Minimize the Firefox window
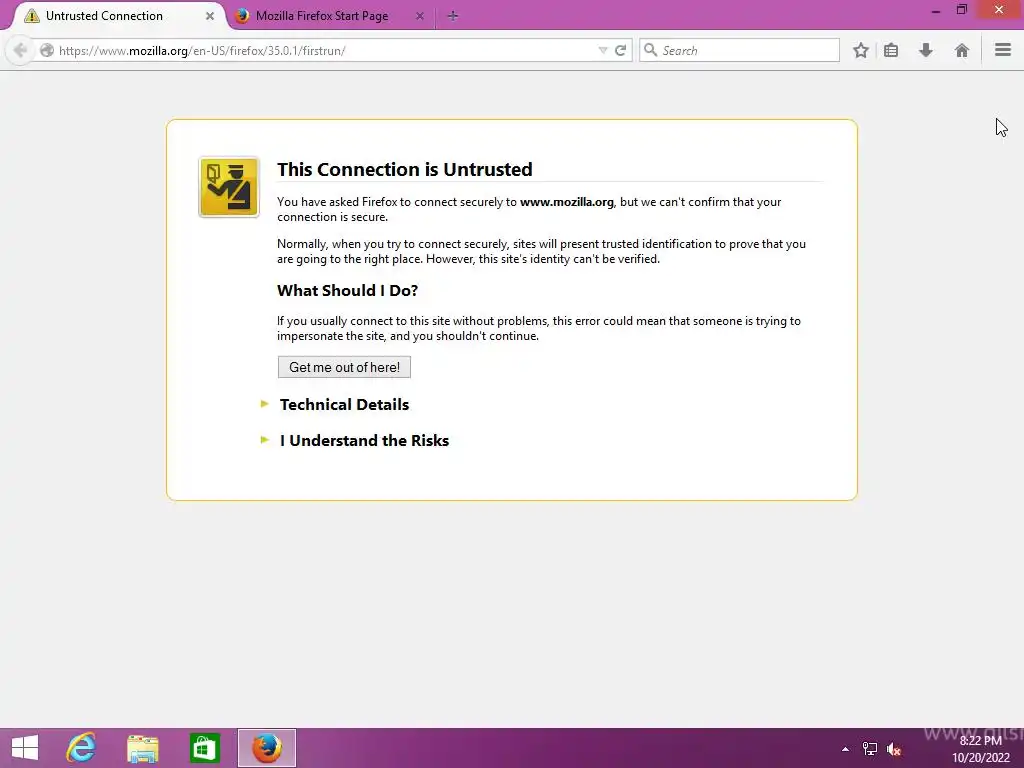Screen dimensions: 1024x768 click(936, 10)
